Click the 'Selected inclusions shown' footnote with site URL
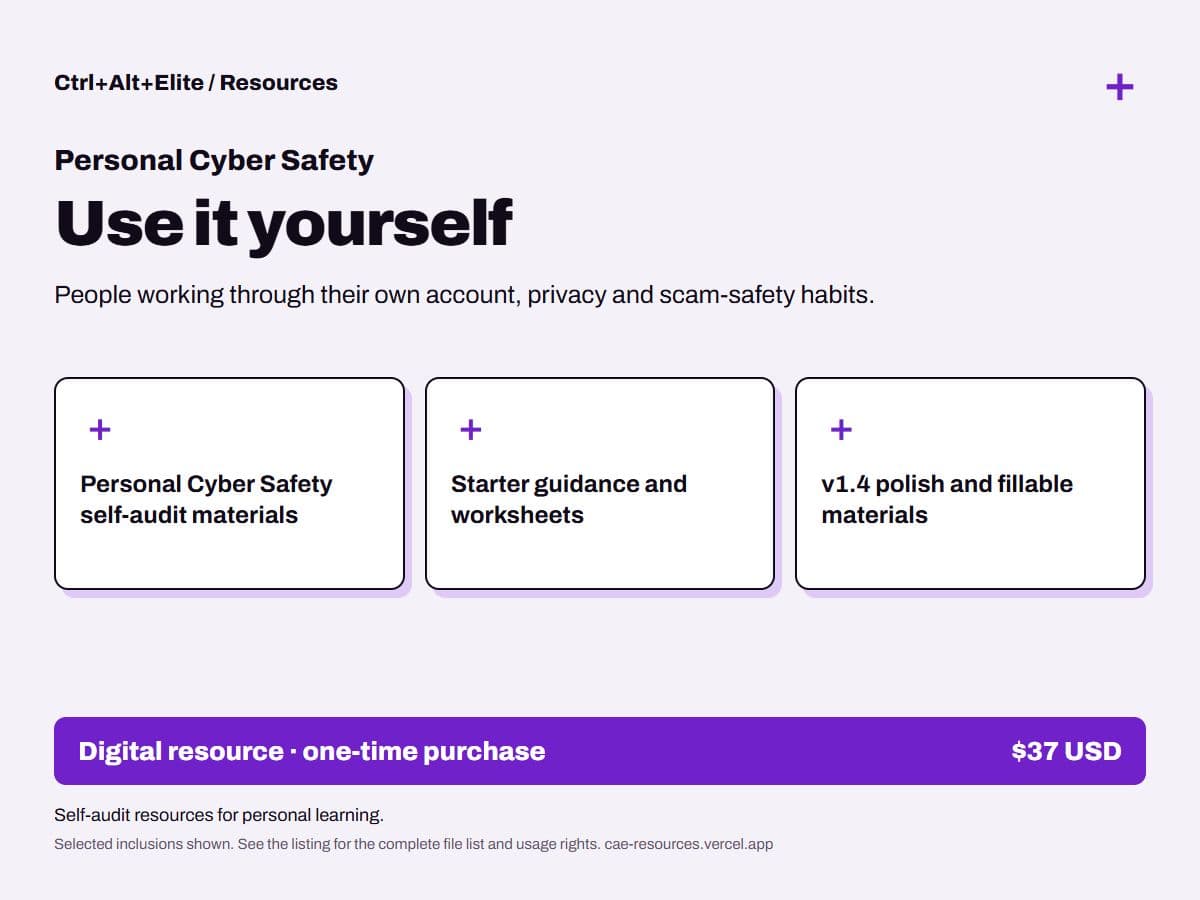1200x900 pixels. pyautogui.click(x=413, y=844)
